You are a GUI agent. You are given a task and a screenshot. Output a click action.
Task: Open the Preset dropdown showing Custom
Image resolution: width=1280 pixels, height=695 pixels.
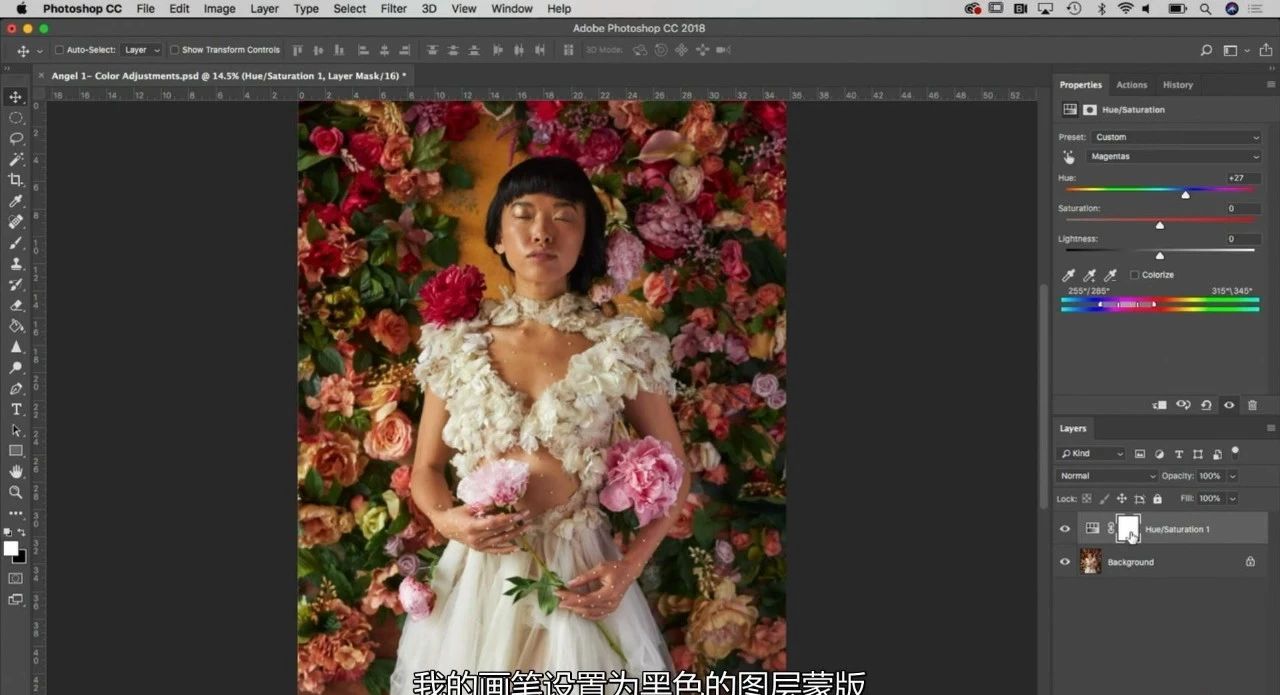coord(1176,137)
